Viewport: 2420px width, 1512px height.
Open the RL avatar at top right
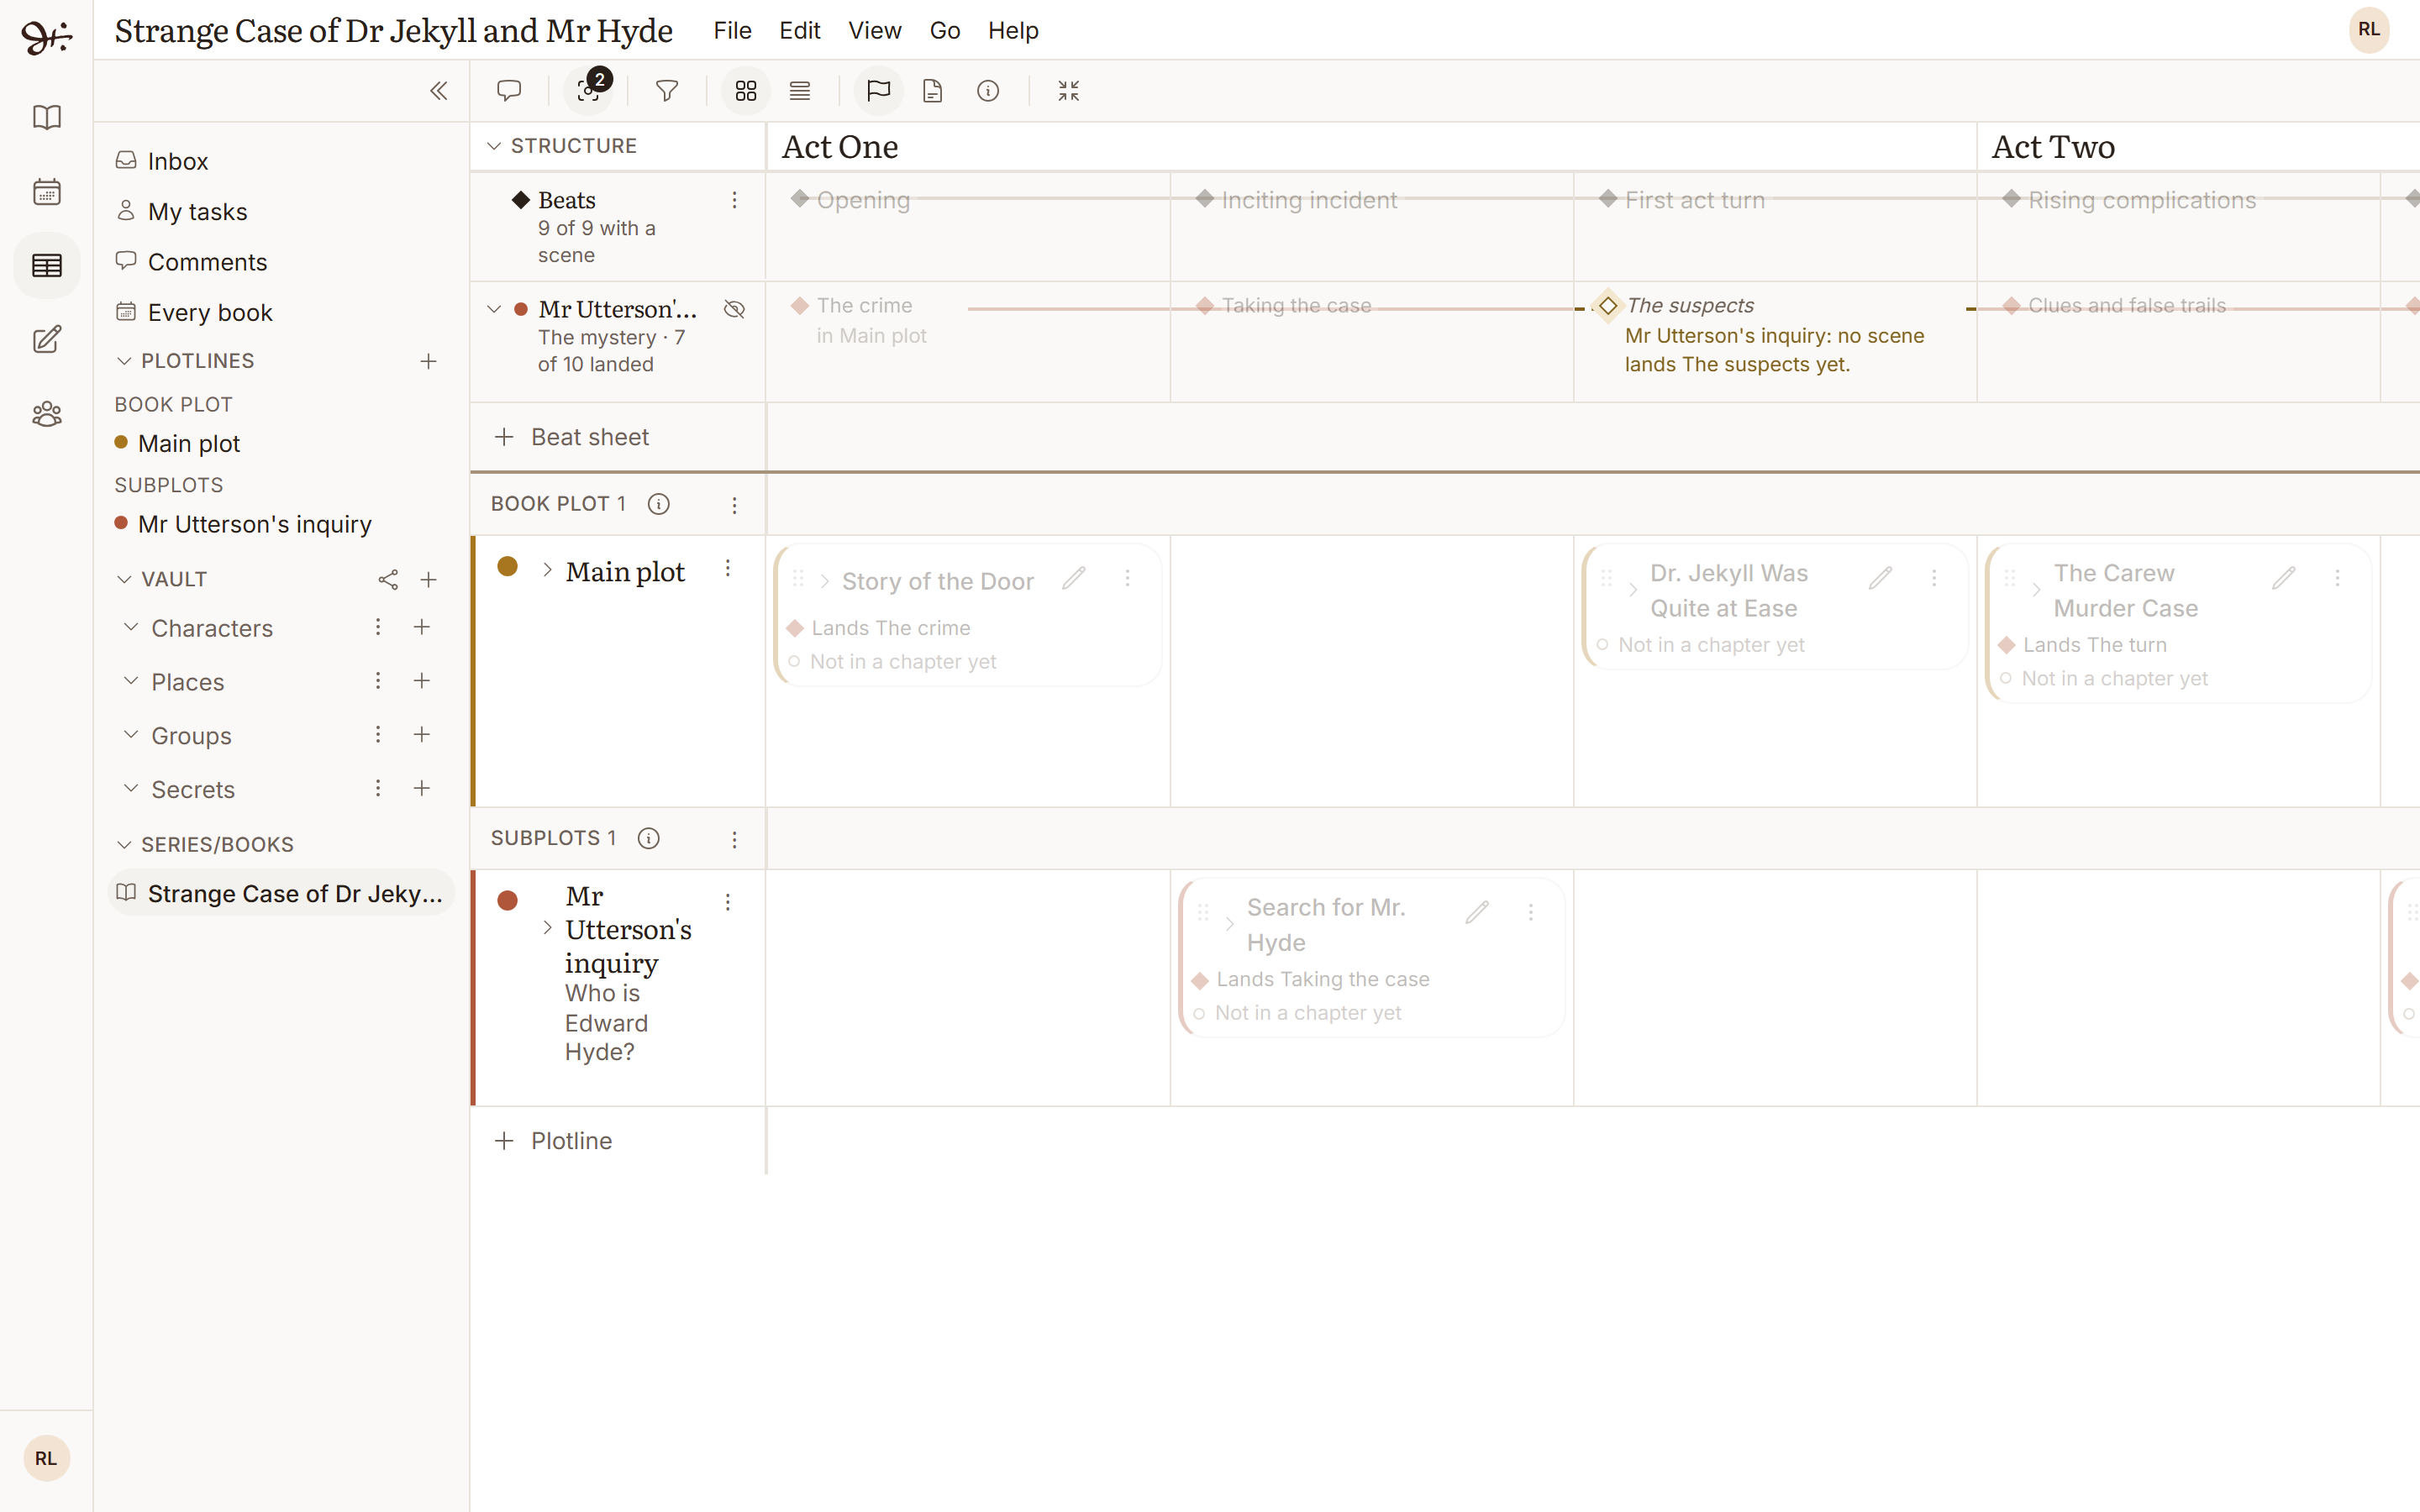(x=2369, y=30)
